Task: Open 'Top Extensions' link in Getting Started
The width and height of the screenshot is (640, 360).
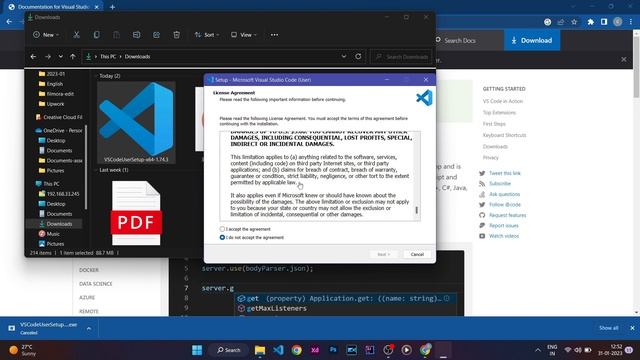Action: pos(499,113)
